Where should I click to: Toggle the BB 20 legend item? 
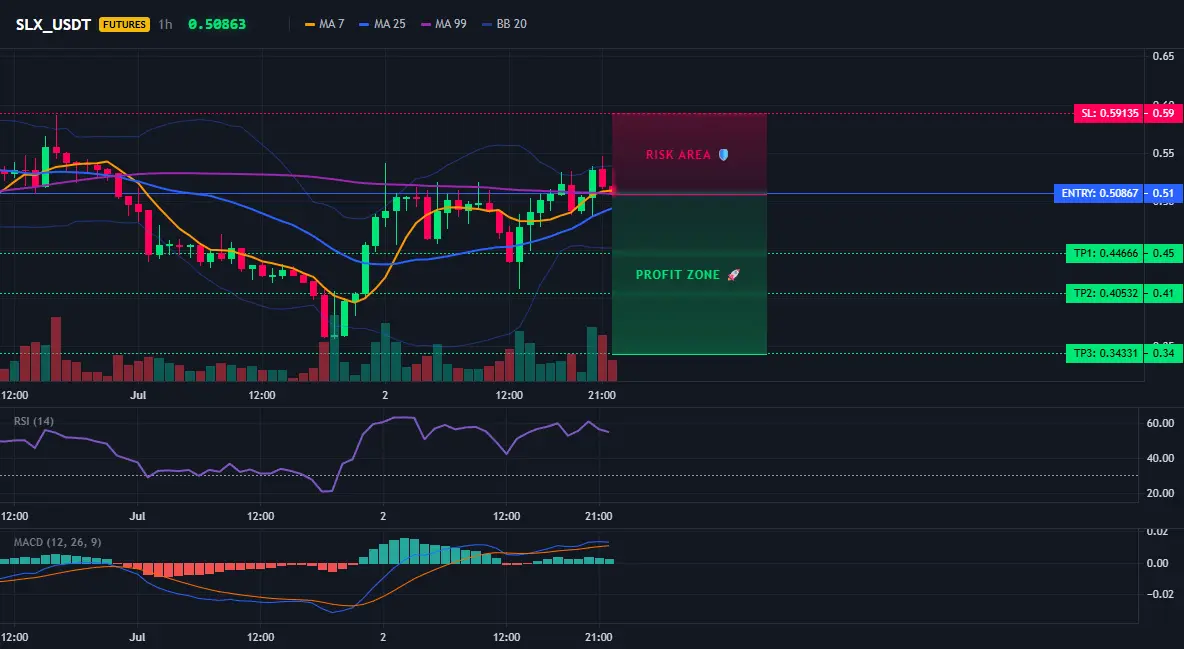504,24
